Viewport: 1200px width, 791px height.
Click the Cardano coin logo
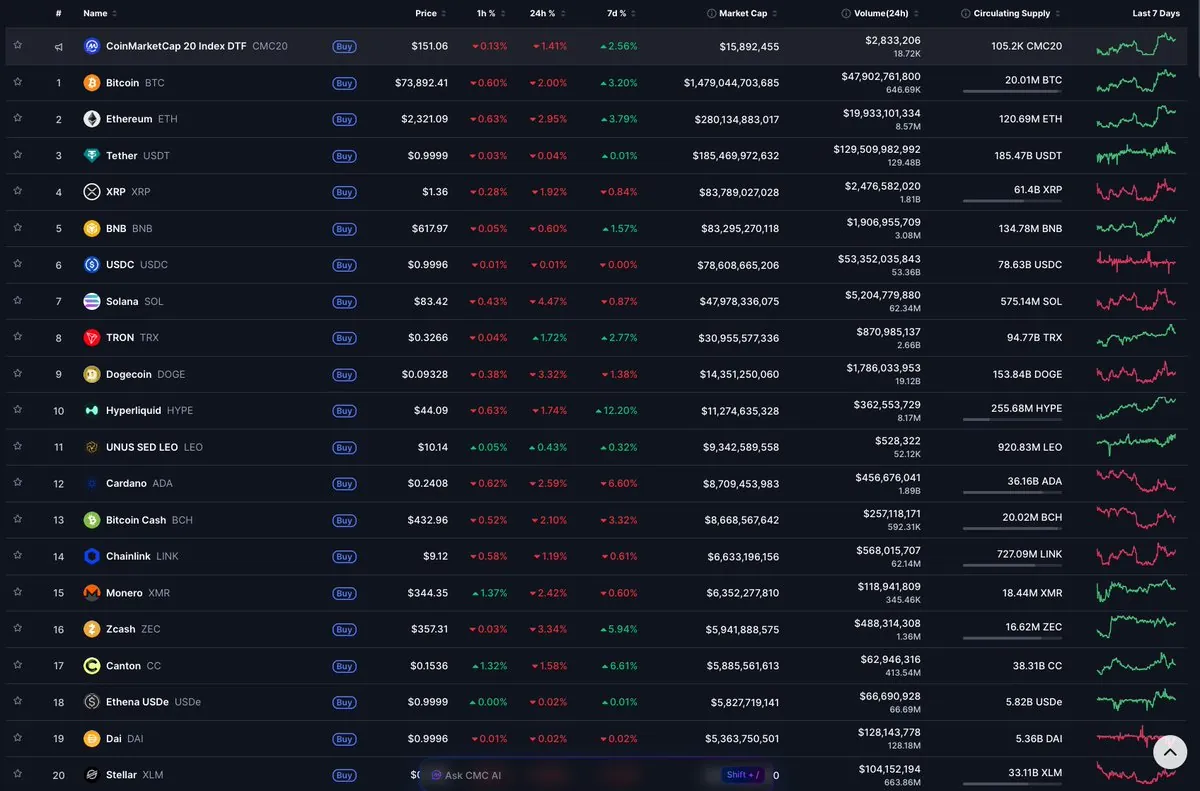coord(92,483)
